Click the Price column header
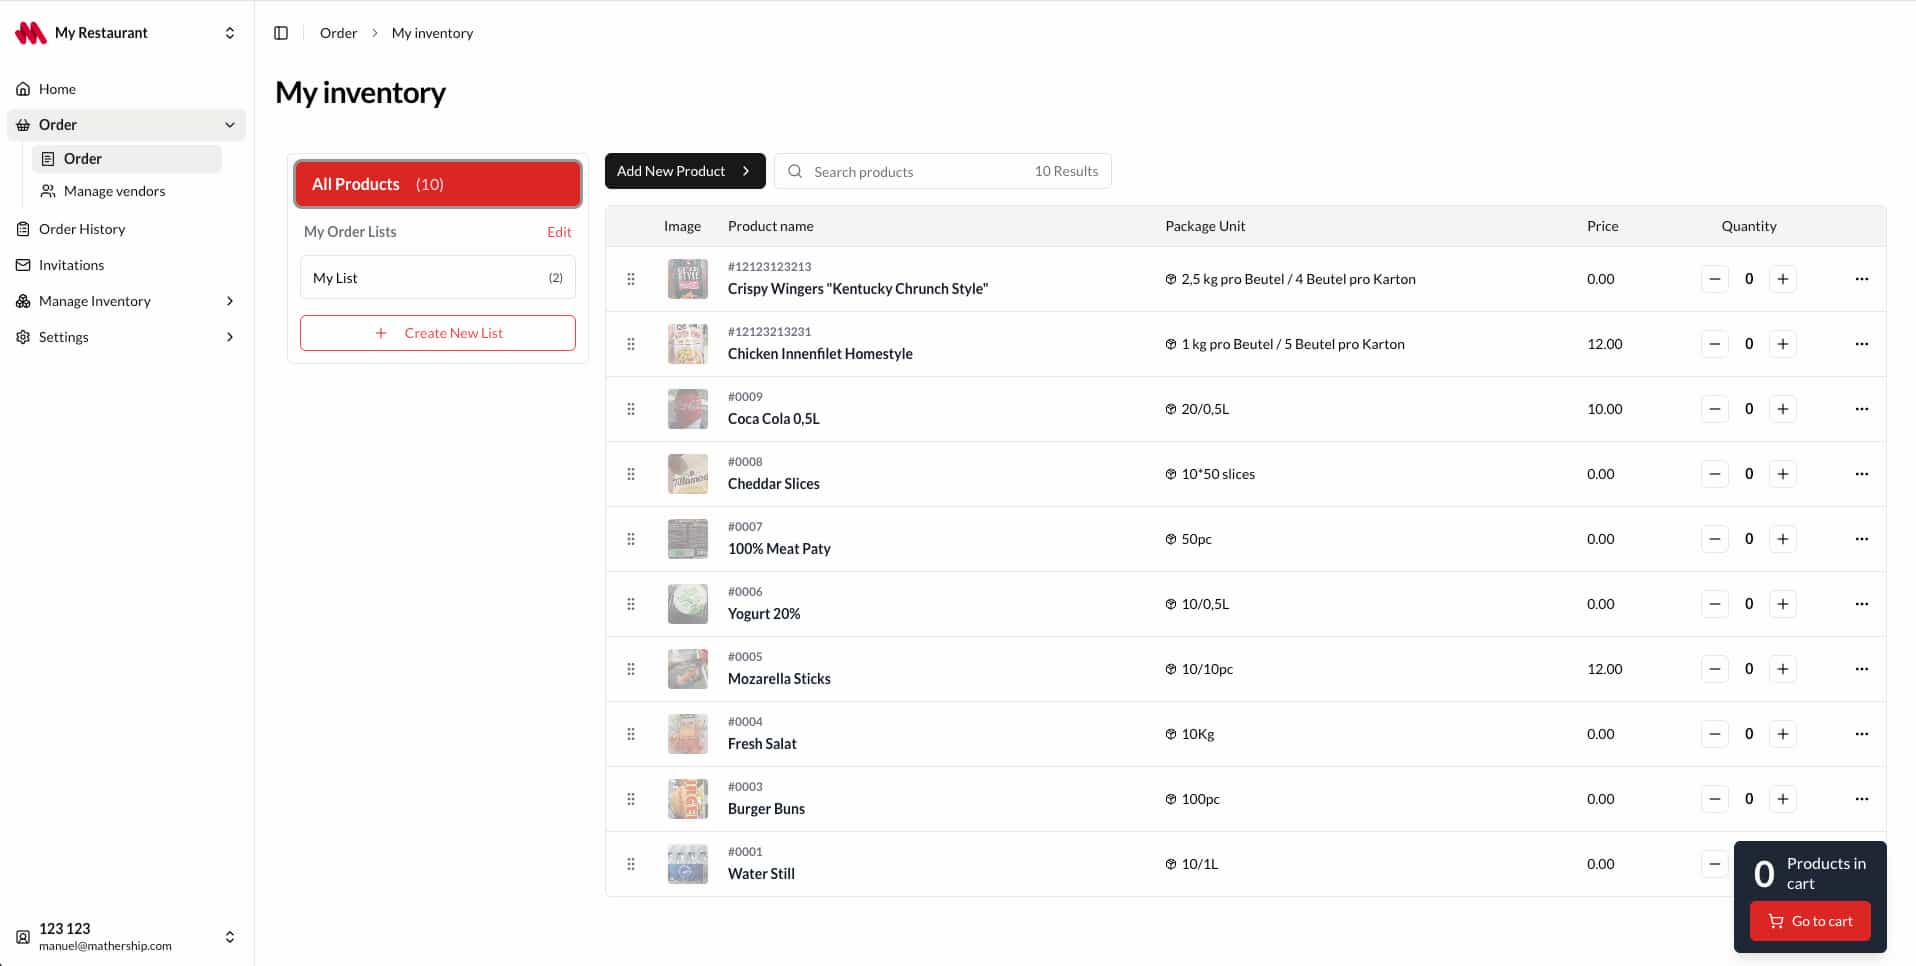The width and height of the screenshot is (1916, 966). [x=1602, y=226]
